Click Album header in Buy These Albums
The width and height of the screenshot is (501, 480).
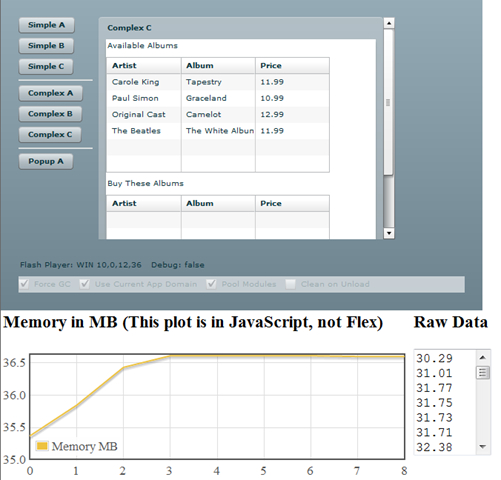(x=218, y=203)
